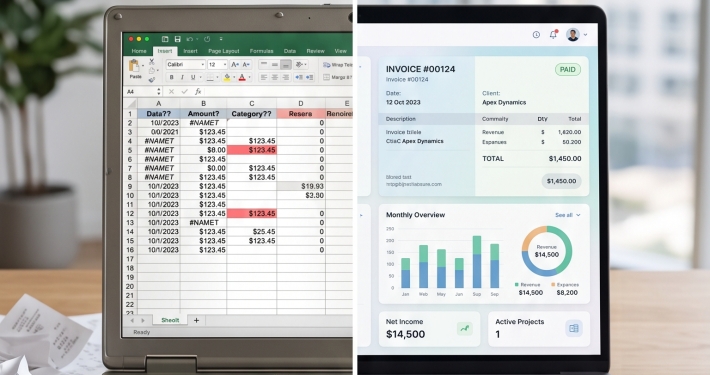Viewport: 710px width, 375px height.
Task: Click the Paste clipboard icon
Action: click(134, 66)
